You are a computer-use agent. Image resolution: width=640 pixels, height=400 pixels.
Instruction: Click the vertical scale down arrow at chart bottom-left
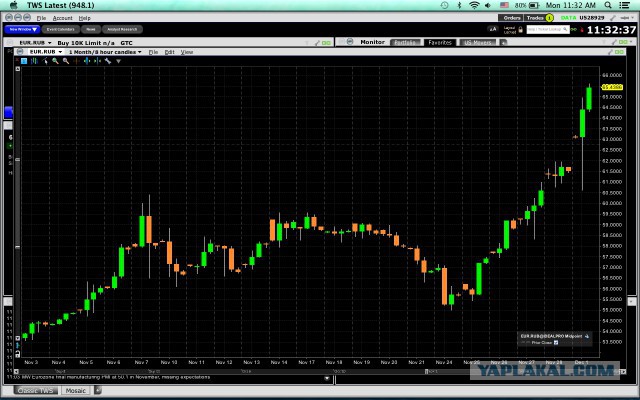18,338
